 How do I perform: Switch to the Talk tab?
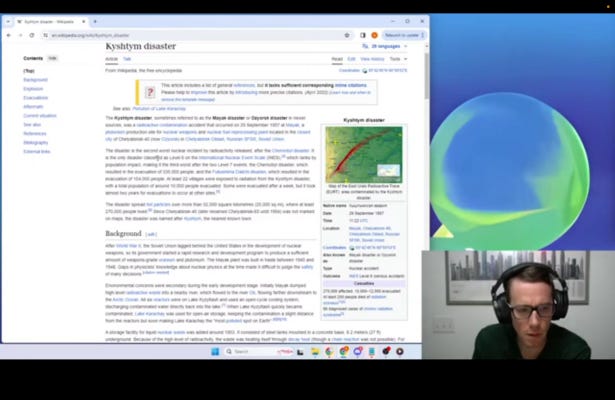pos(127,59)
